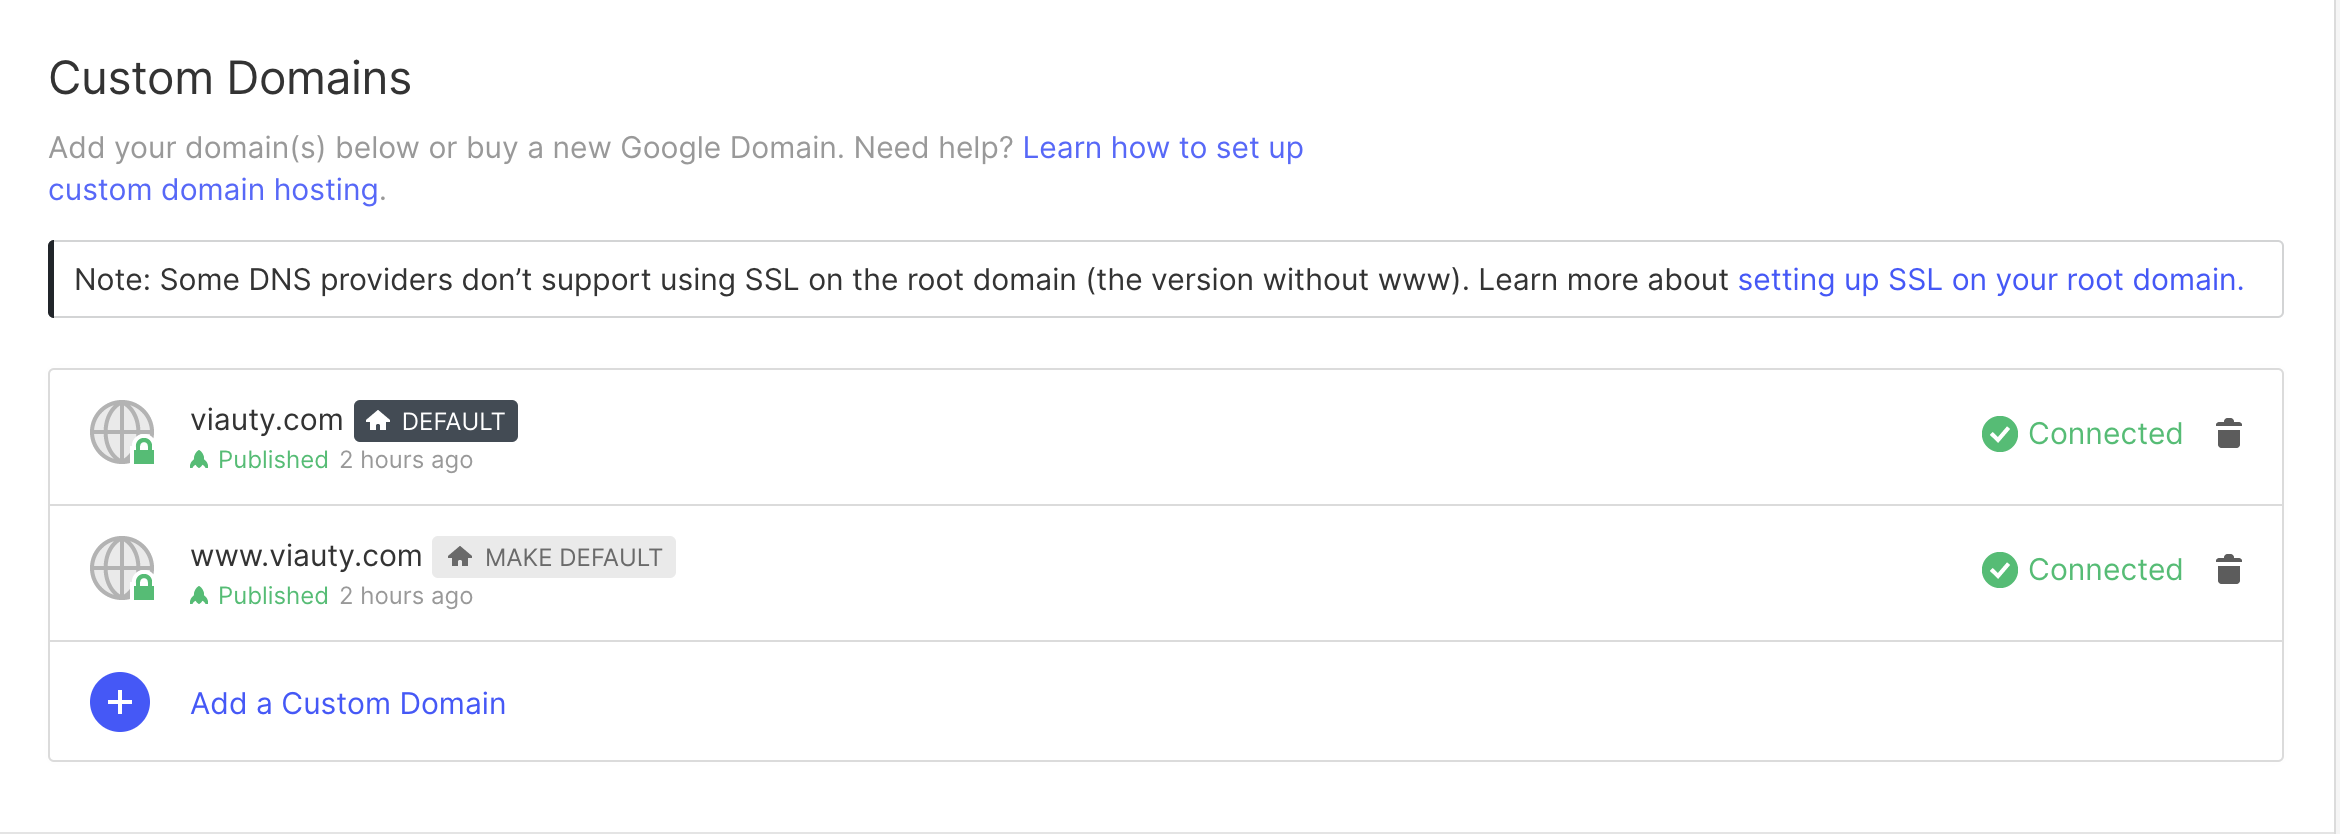
Task: Click the DEFAULT badge next to viauty.com
Action: [436, 421]
